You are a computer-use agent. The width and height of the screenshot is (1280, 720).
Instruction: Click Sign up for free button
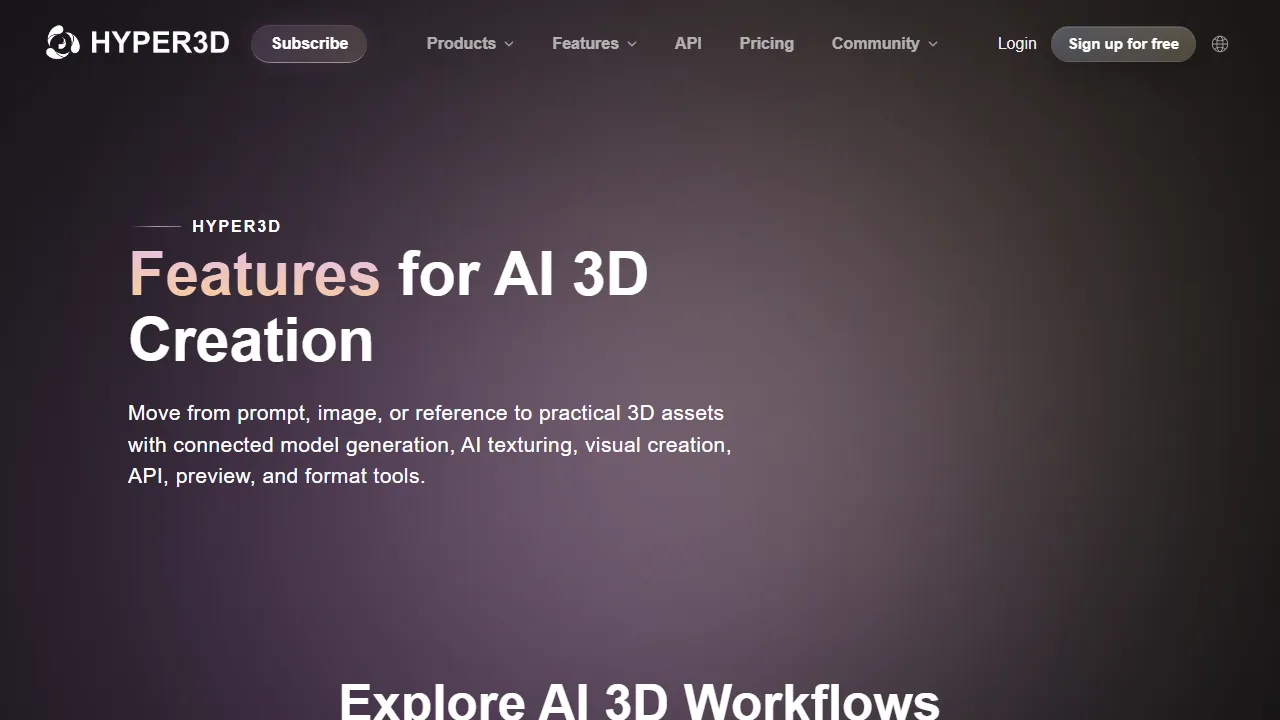[1123, 44]
